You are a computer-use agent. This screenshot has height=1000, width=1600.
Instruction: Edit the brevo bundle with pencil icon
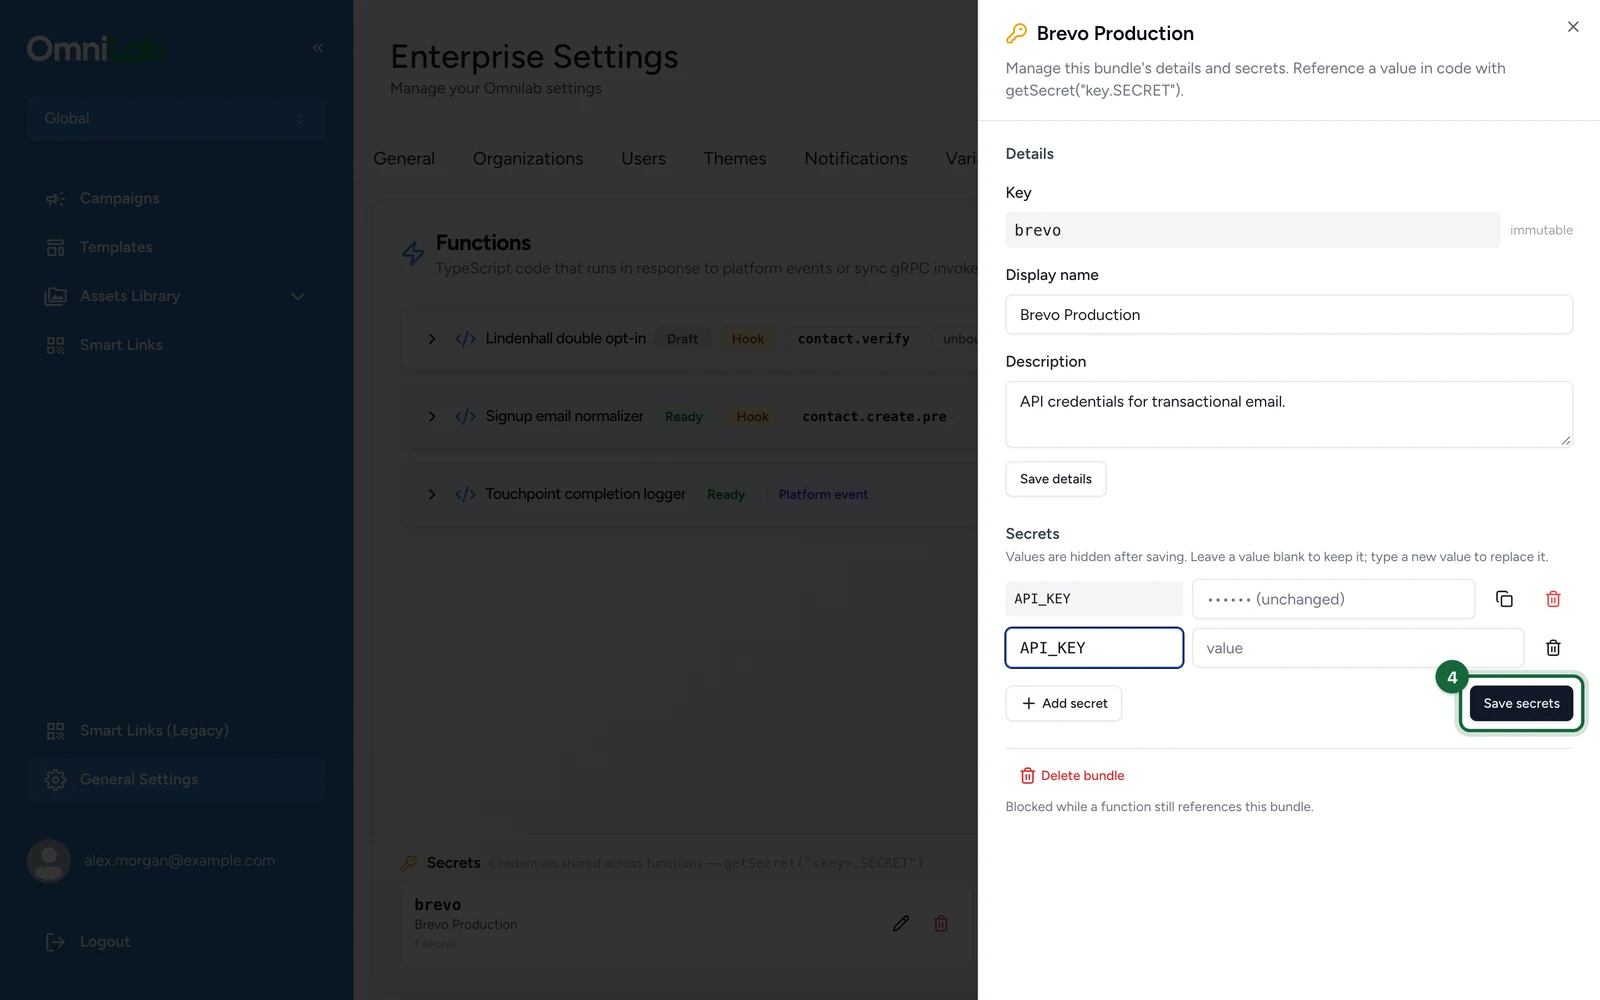click(901, 923)
